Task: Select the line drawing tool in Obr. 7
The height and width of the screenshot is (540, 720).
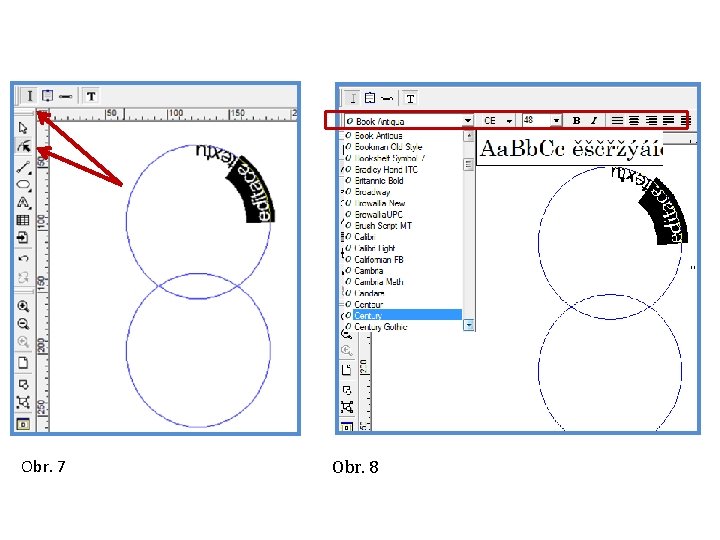Action: click(x=23, y=167)
